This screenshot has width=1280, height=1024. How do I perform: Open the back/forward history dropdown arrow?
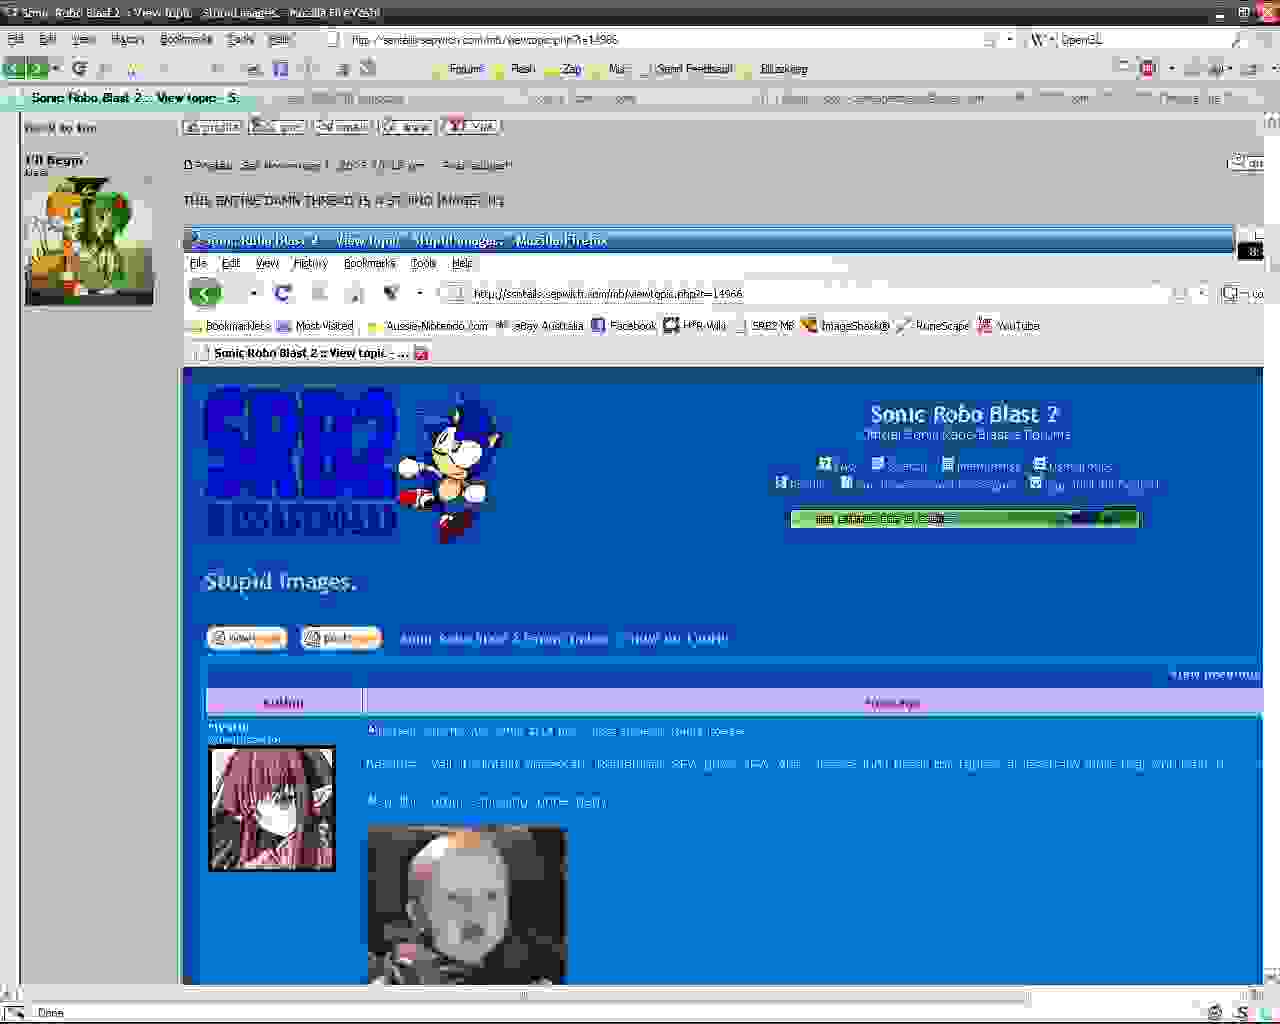(56, 69)
